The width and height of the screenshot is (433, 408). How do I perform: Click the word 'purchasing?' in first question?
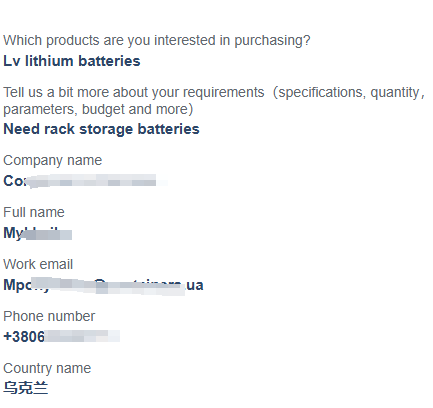pos(272,41)
